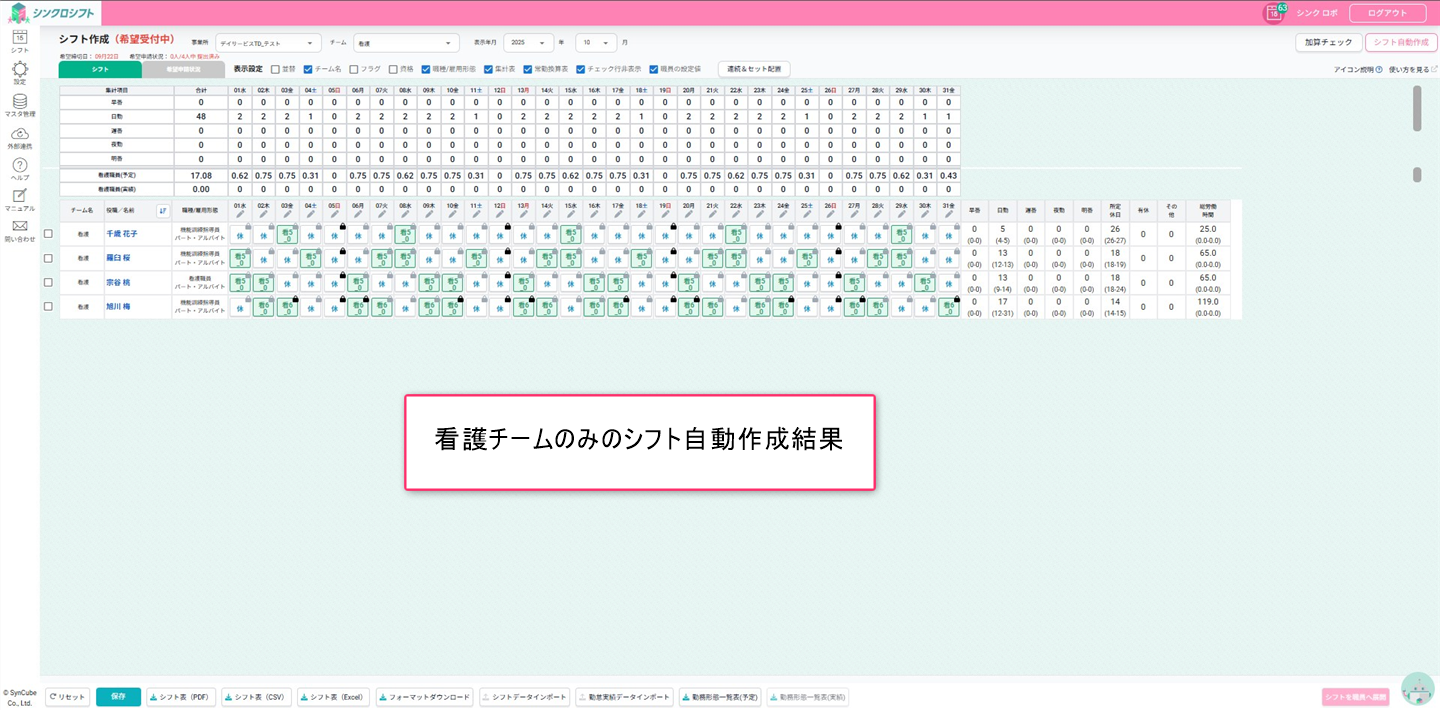
Task: Open the notification icon with badge 63
Action: [1274, 13]
